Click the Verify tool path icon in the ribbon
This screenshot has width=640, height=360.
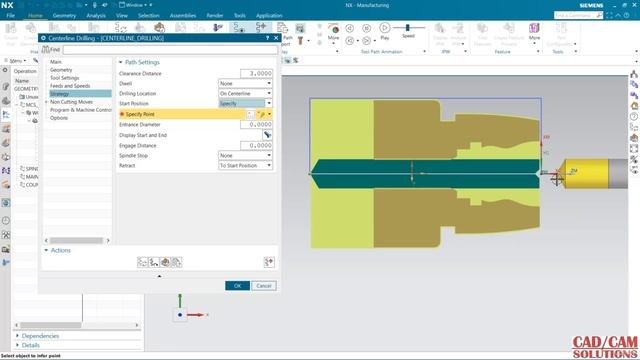tap(300, 28)
